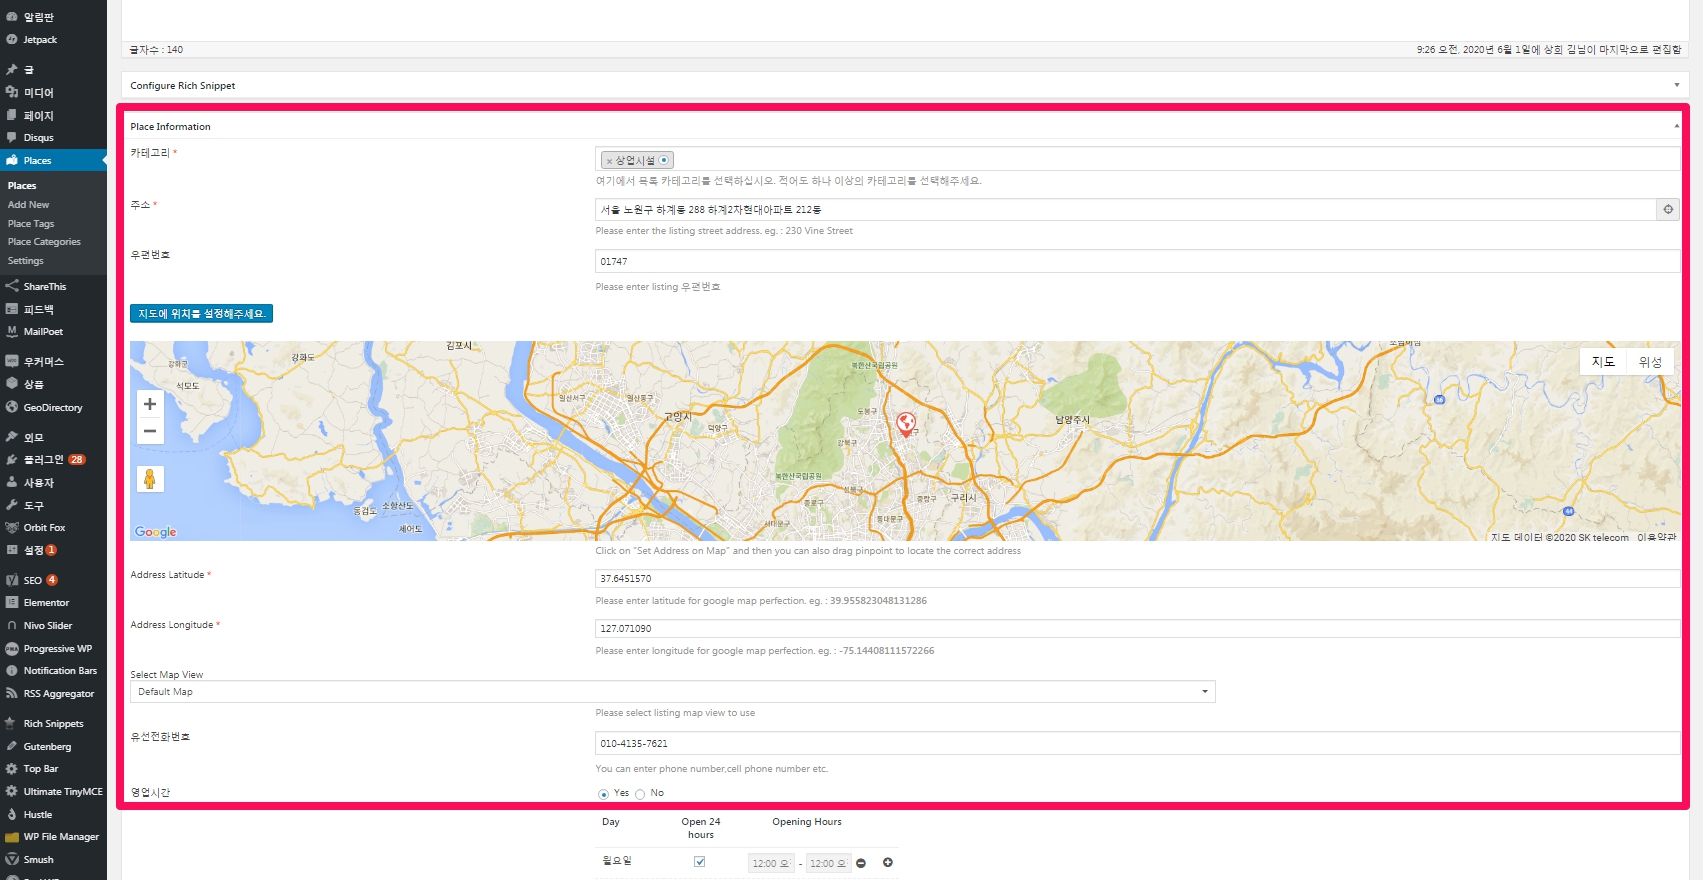This screenshot has height=880, width=1703.
Task: Focus the 우편번호 postal code field
Action: (1137, 261)
